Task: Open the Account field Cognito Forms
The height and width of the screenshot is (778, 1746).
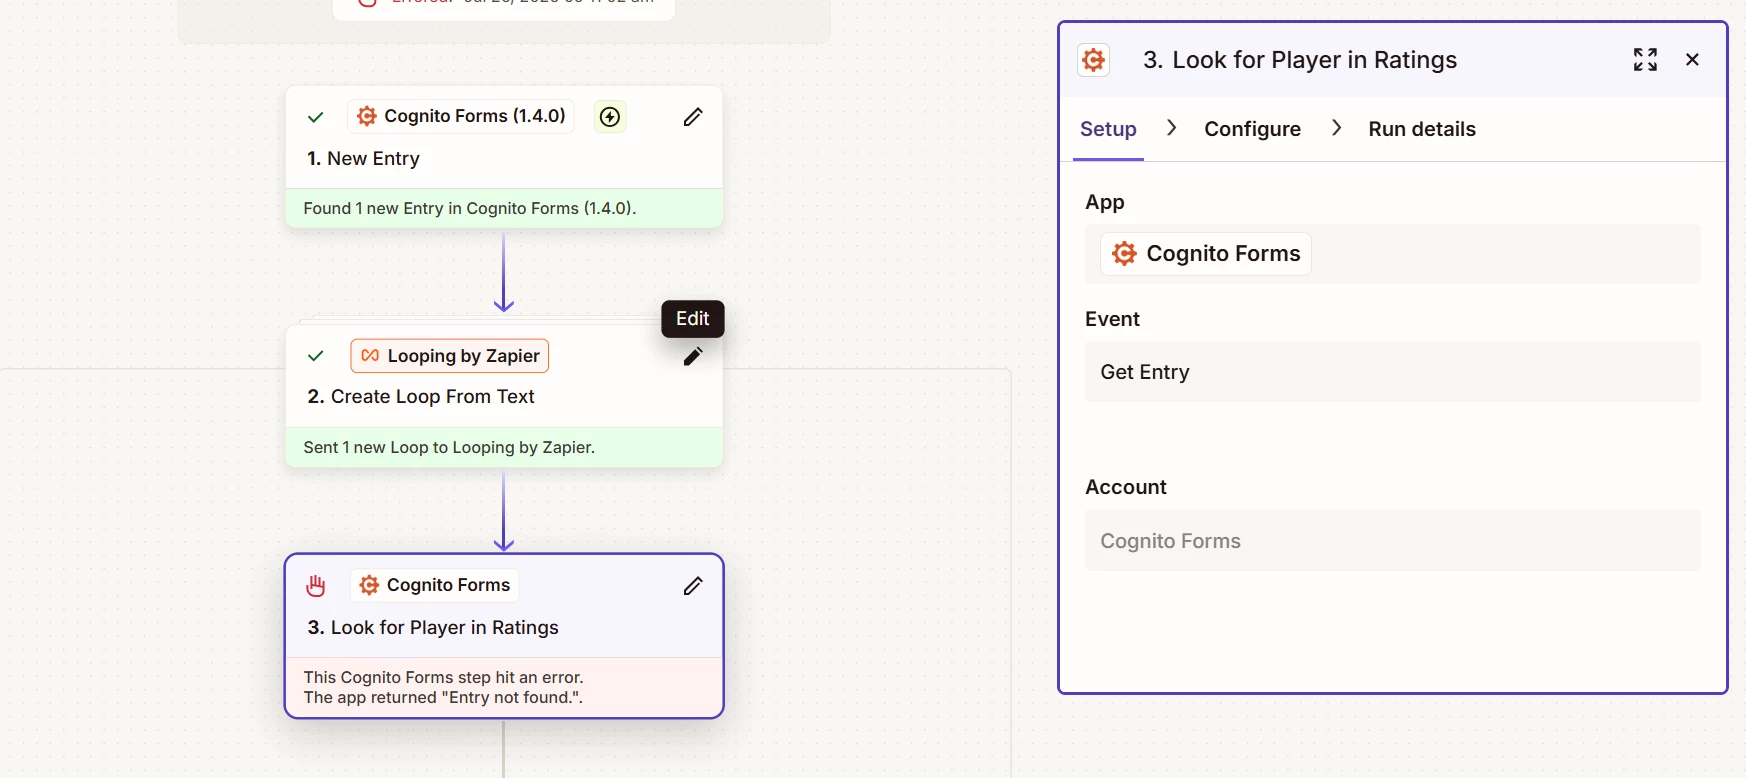Action: 1392,540
